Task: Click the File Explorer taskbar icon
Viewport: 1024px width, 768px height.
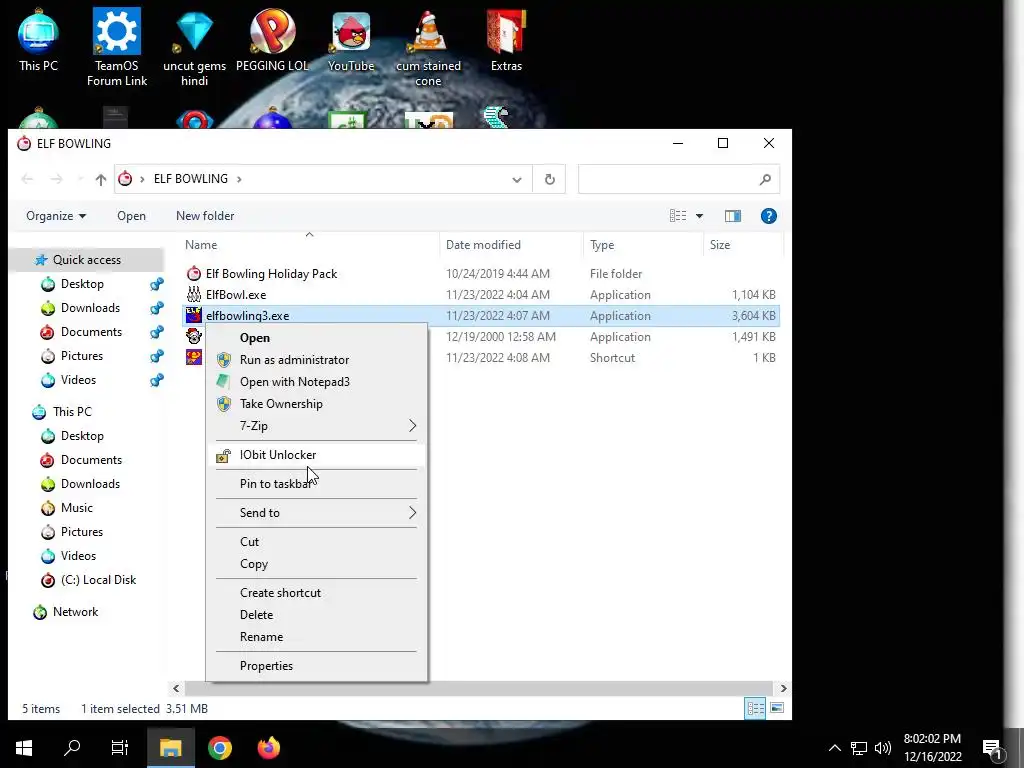Action: (x=170, y=748)
